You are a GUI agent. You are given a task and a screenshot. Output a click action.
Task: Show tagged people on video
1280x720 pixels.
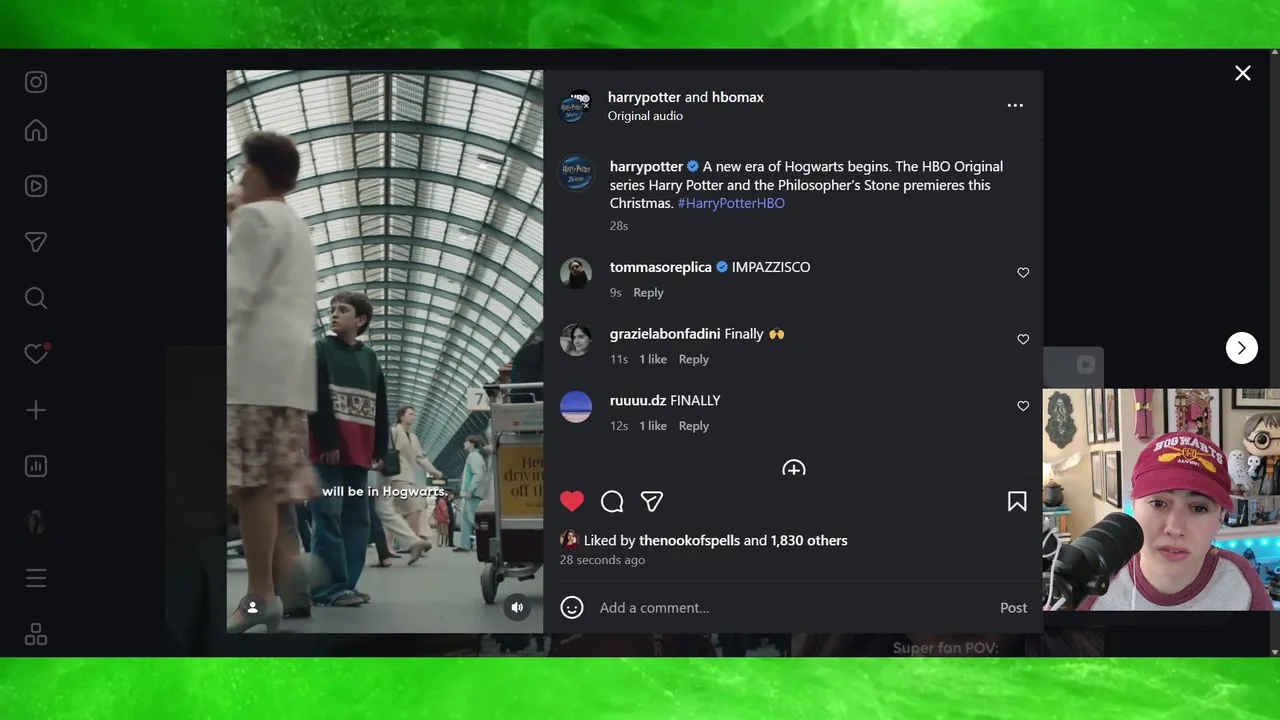coord(253,607)
